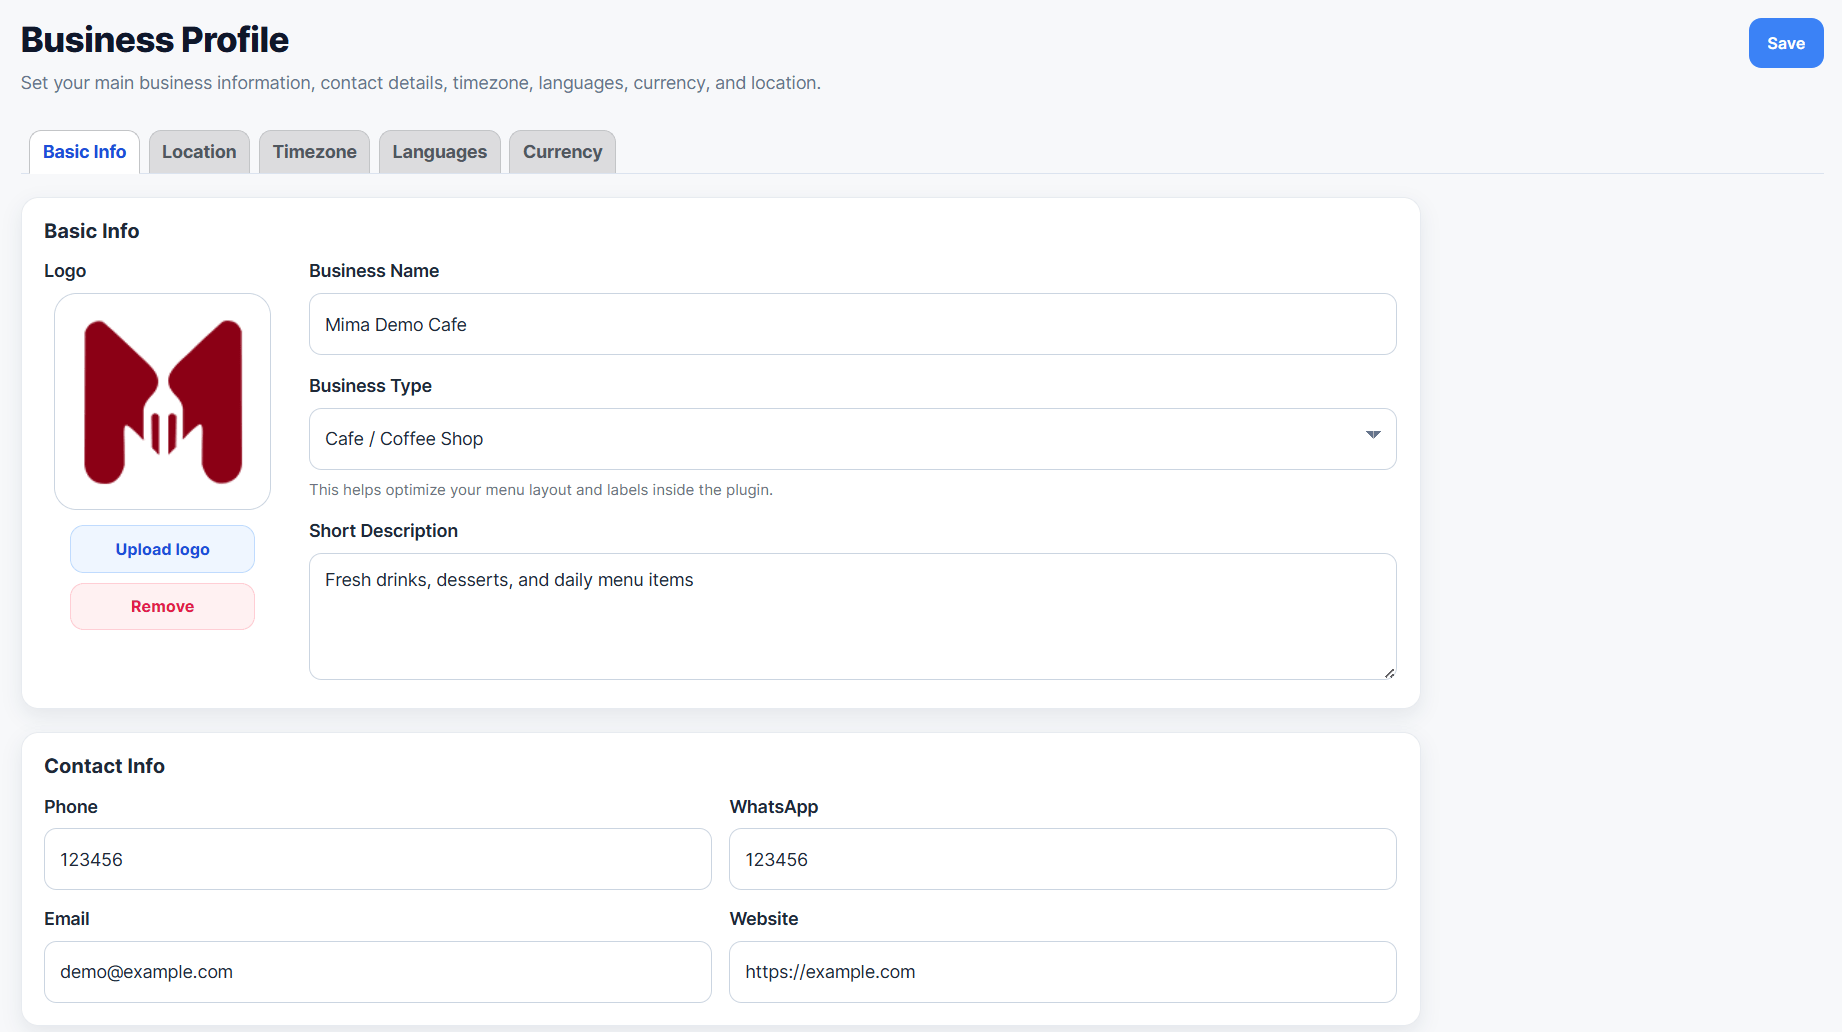
Task: Remove the current logo
Action: pyautogui.click(x=162, y=606)
